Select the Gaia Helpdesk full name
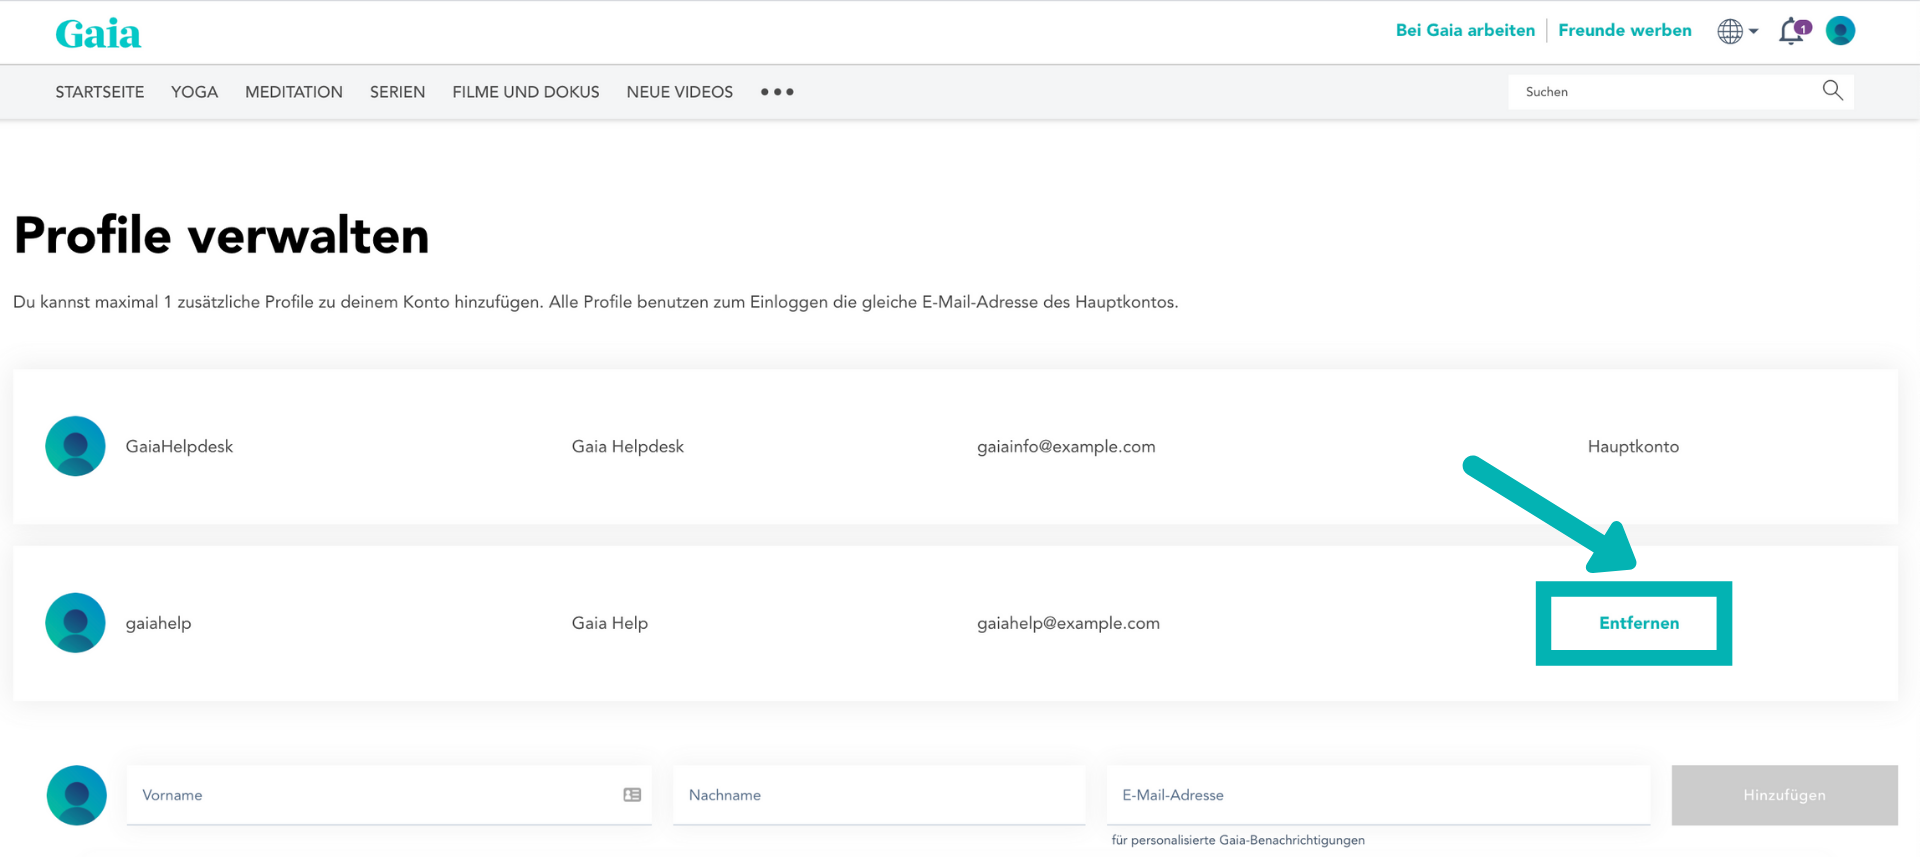Image resolution: width=1920 pixels, height=857 pixels. click(628, 447)
